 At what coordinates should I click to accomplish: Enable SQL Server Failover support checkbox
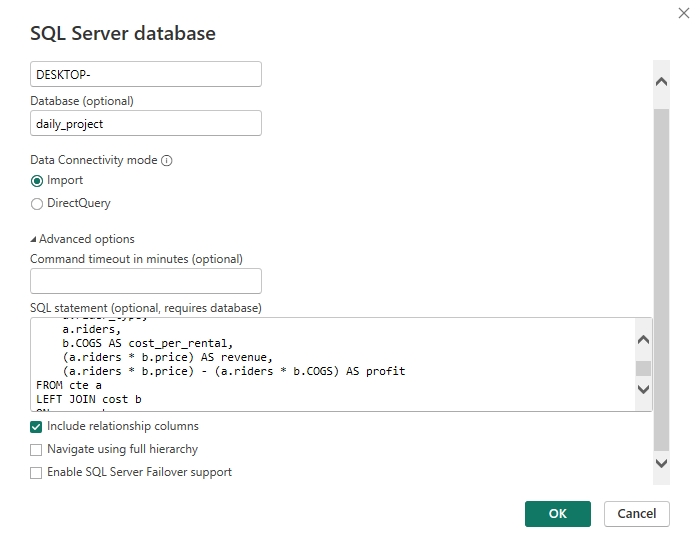[36, 473]
